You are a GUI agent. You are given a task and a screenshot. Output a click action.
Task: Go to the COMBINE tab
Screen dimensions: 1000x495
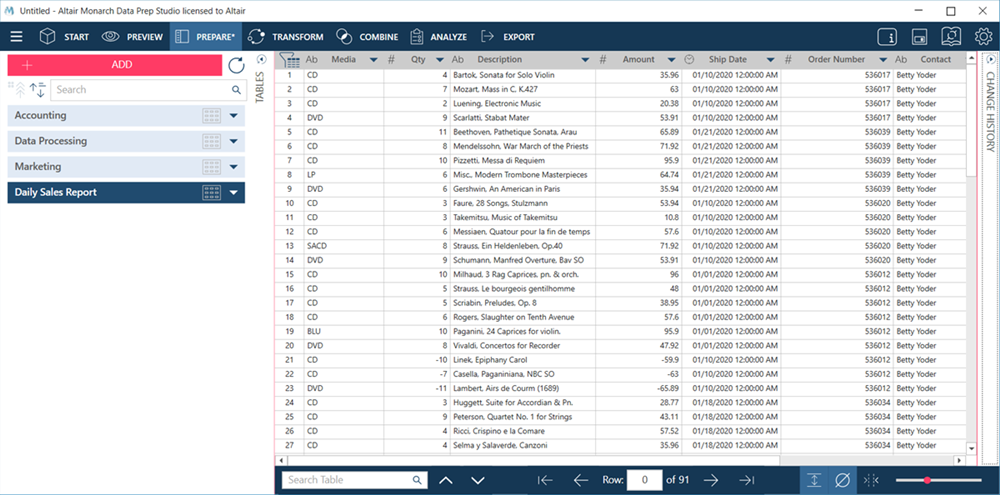(367, 37)
